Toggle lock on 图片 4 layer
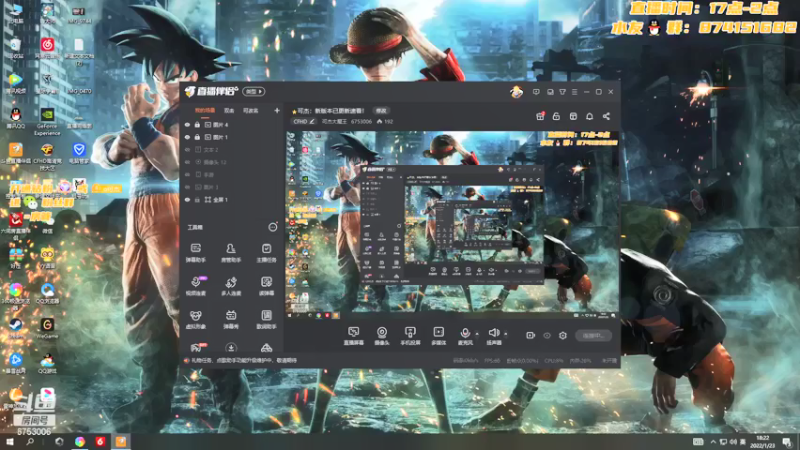 coord(197,124)
